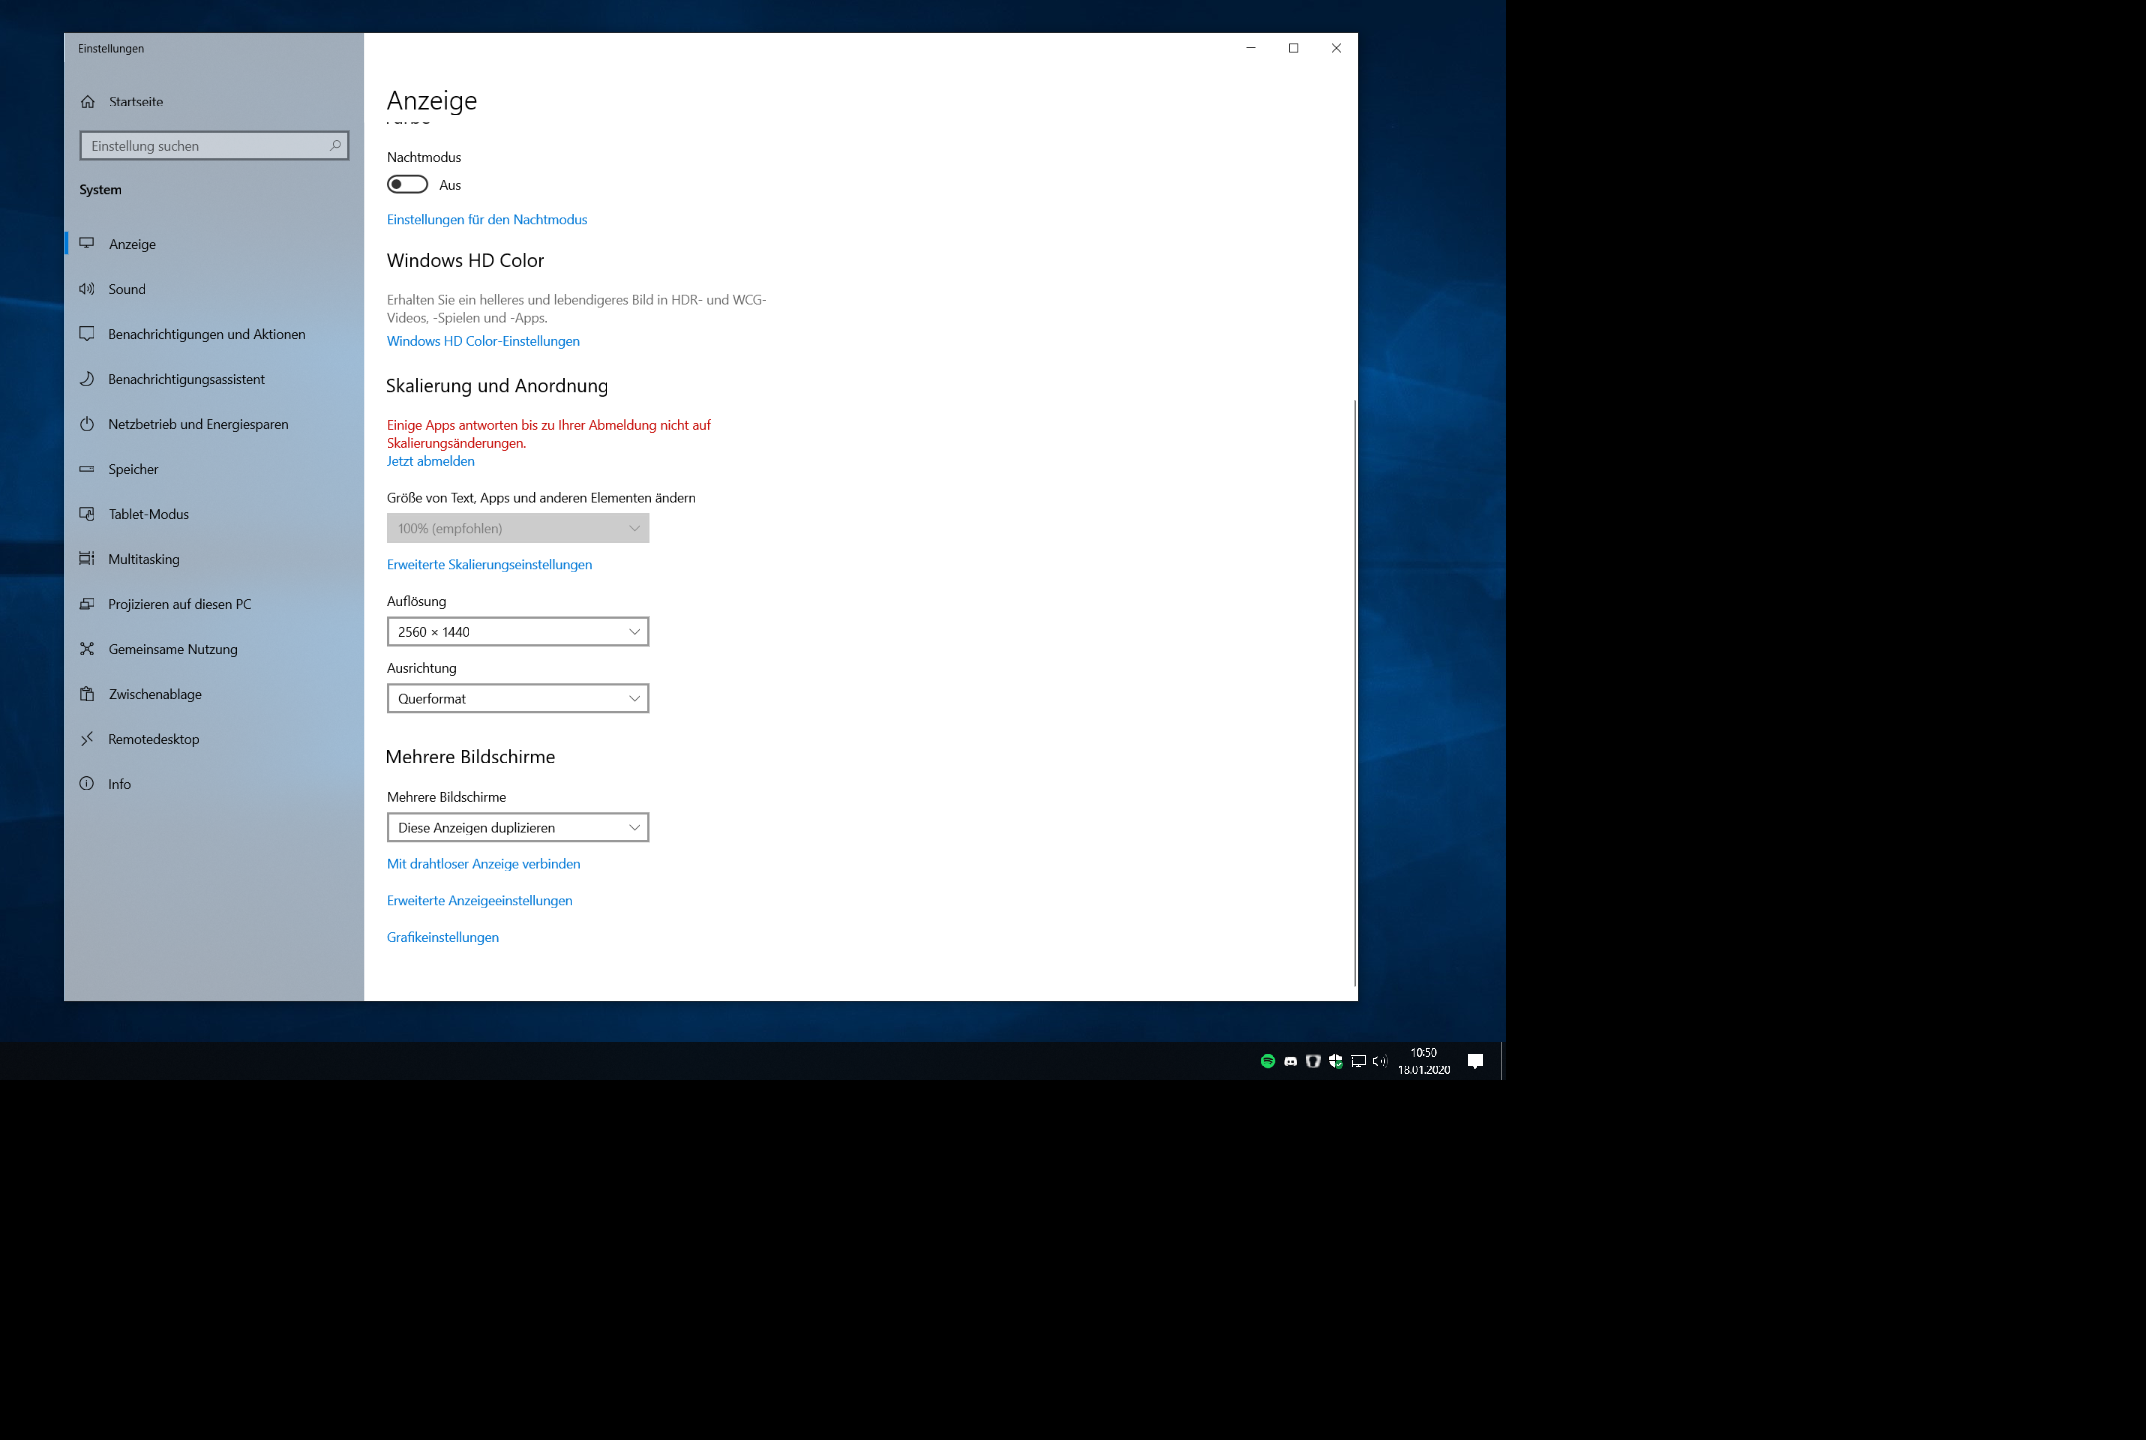
Task: Click the Benachrichtigungsassistent moon icon
Action: click(x=87, y=379)
